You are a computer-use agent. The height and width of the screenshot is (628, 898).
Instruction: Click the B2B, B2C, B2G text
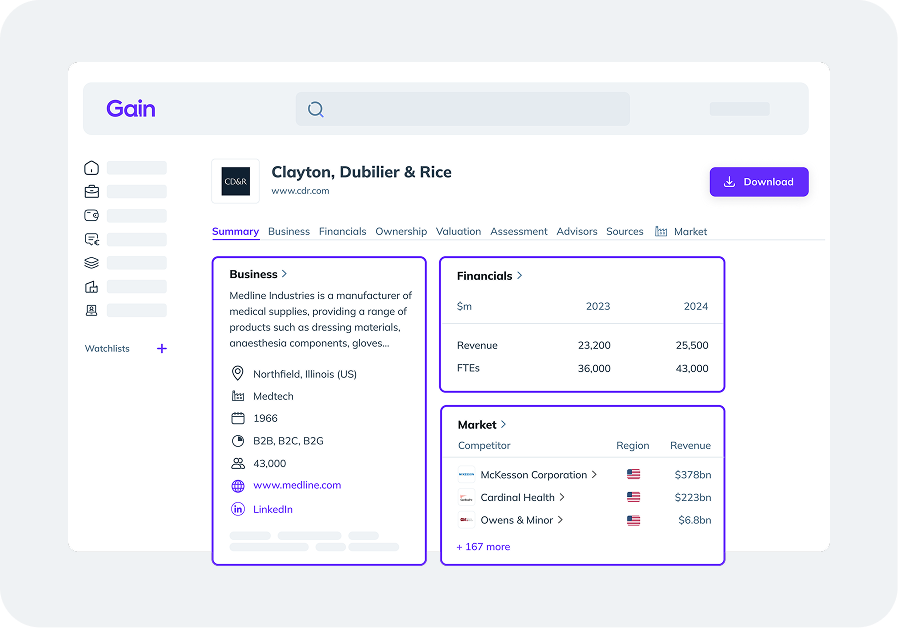click(288, 441)
